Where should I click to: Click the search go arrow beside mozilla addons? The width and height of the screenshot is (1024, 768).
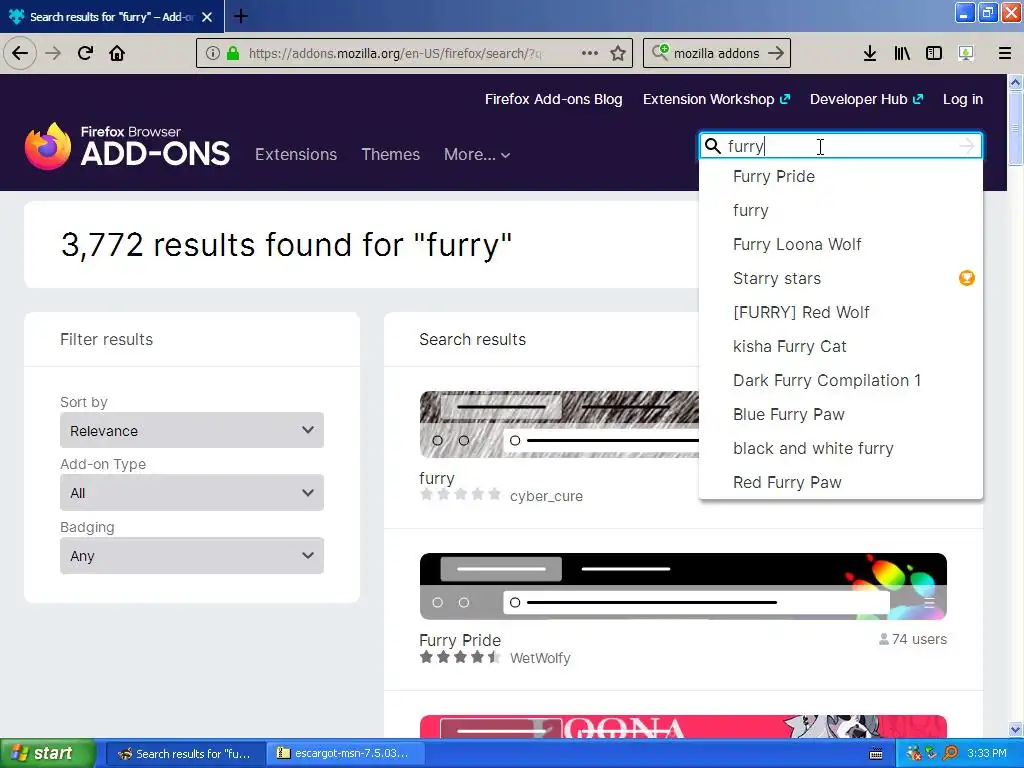pyautogui.click(x=776, y=53)
